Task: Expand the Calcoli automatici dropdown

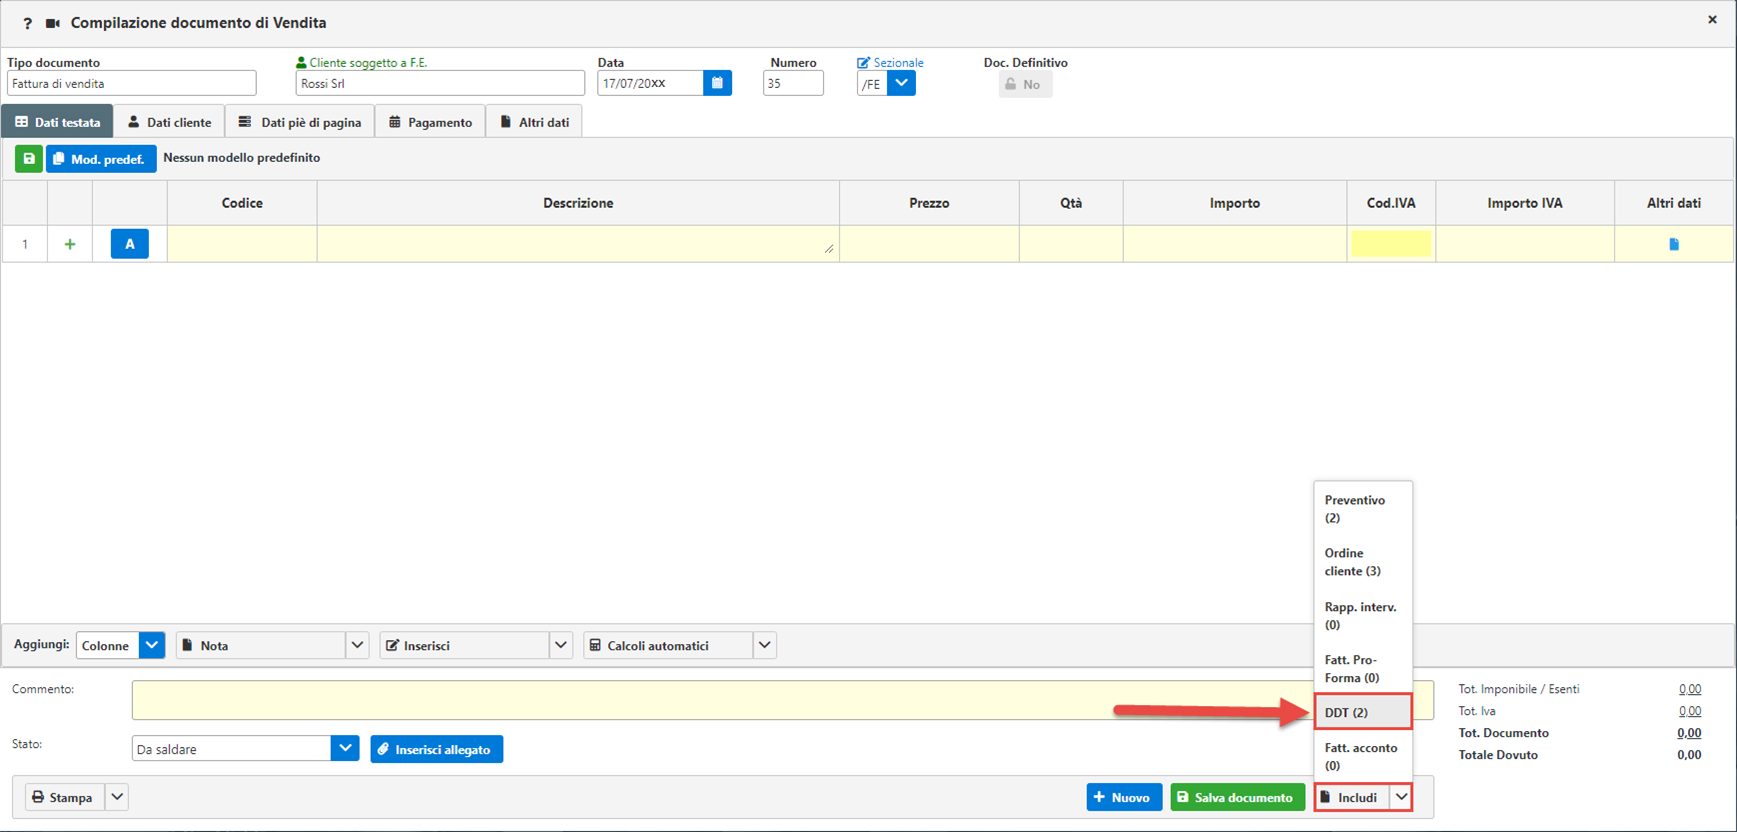Action: [764, 646]
